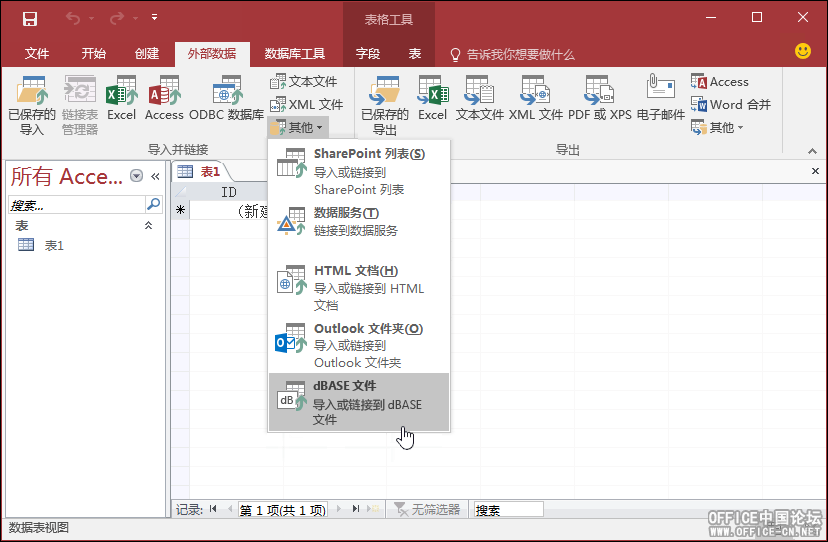Image resolution: width=828 pixels, height=542 pixels.
Task: Choose HTML 文档 from the menu
Action: pos(359,287)
